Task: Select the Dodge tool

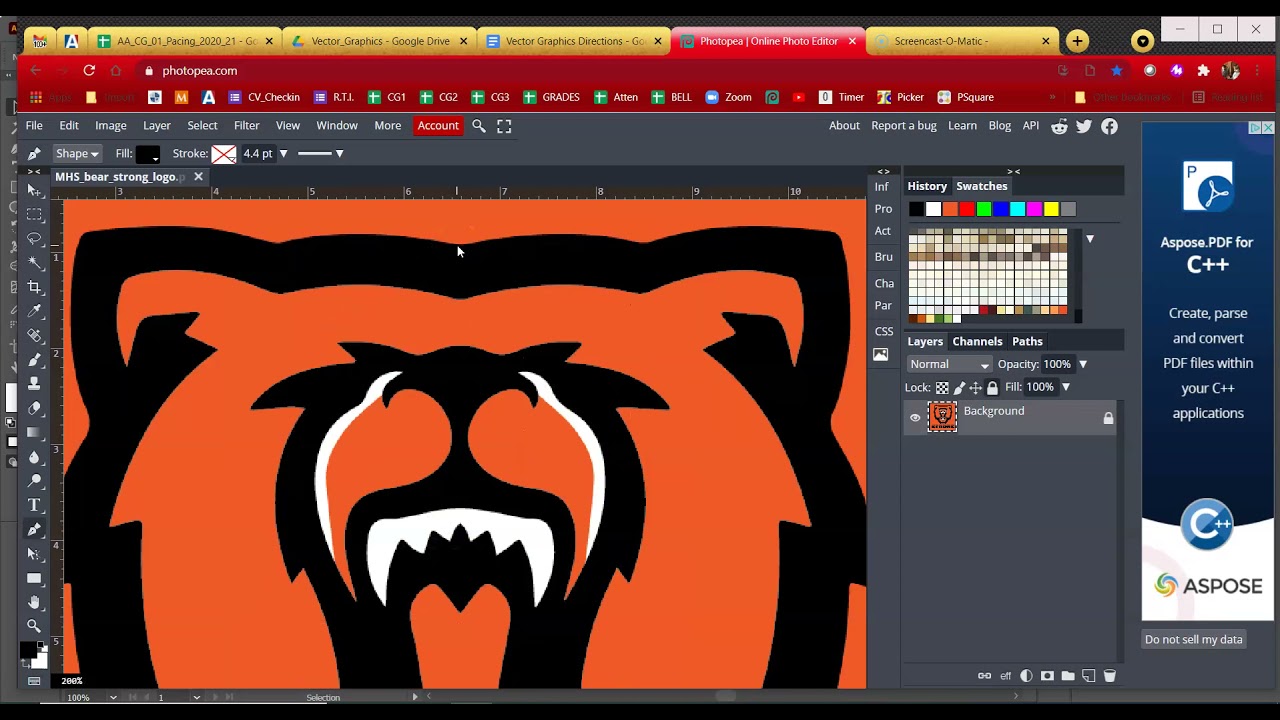Action: [x=34, y=481]
